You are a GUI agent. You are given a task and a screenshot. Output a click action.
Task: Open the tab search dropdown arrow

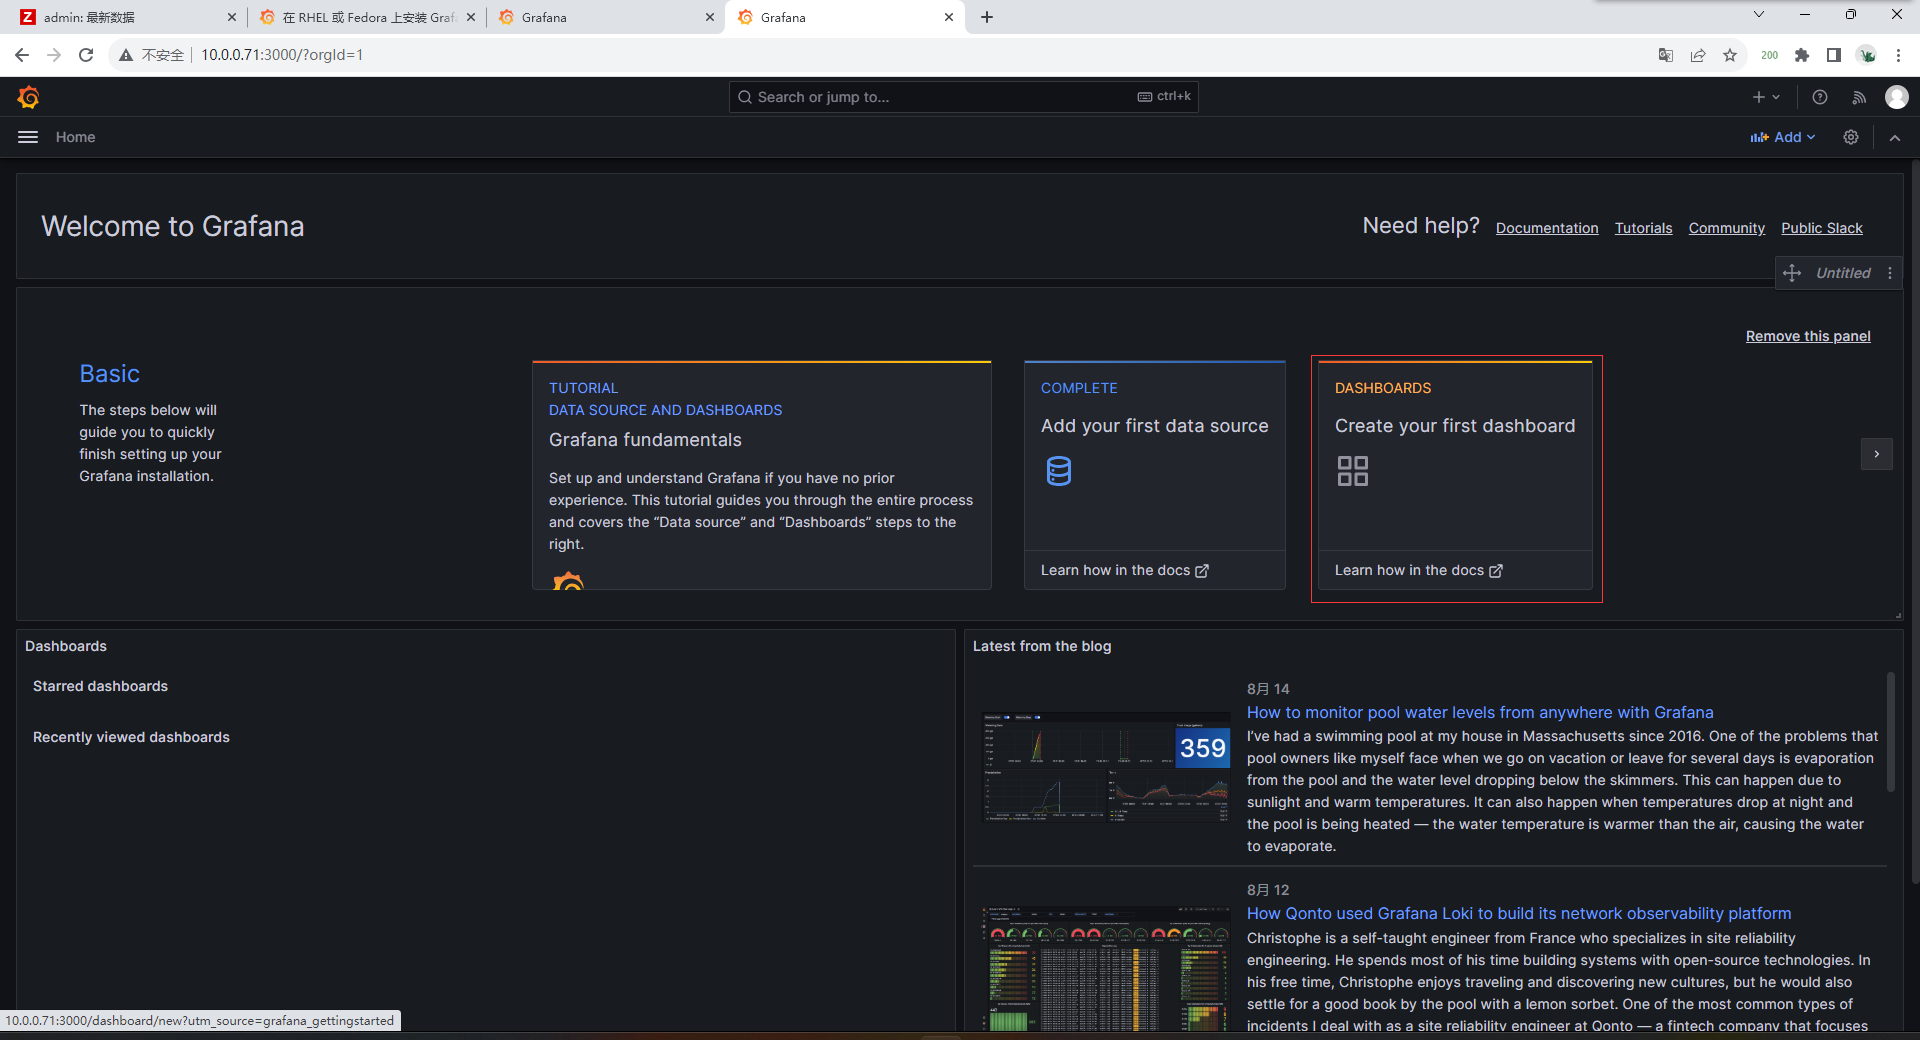(1759, 14)
